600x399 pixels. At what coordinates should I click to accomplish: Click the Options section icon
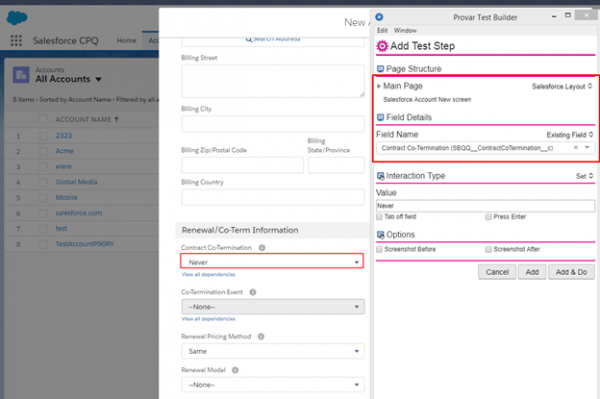[380, 235]
